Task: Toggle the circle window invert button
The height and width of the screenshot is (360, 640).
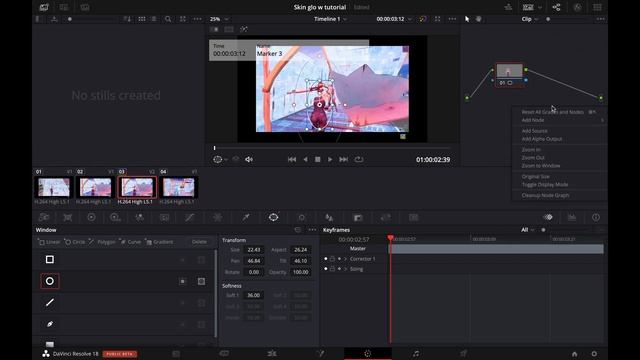Action: pyautogui.click(x=182, y=281)
